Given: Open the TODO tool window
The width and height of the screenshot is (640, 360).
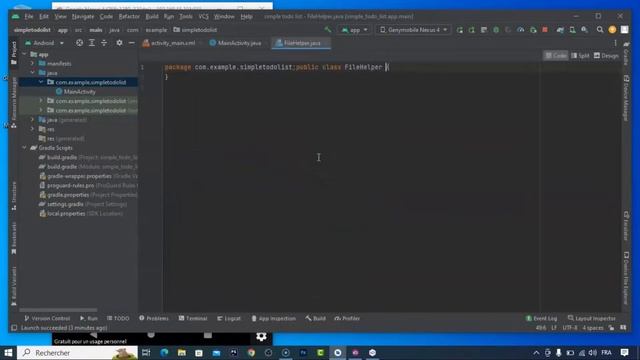Looking at the screenshot, I should click(118, 318).
